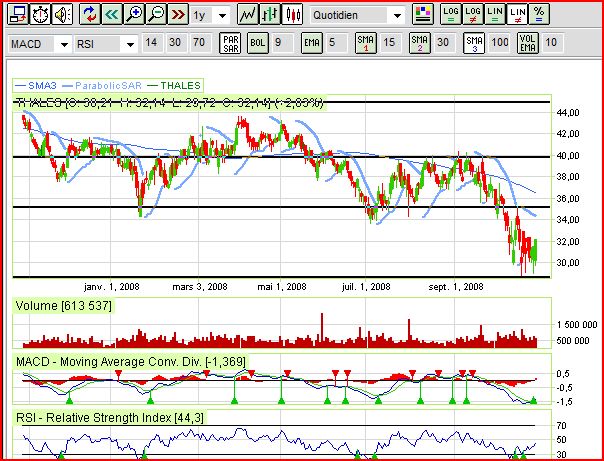This screenshot has height=461, width=604.
Task: Click the SMA 3 period field 100
Action: coord(500,42)
